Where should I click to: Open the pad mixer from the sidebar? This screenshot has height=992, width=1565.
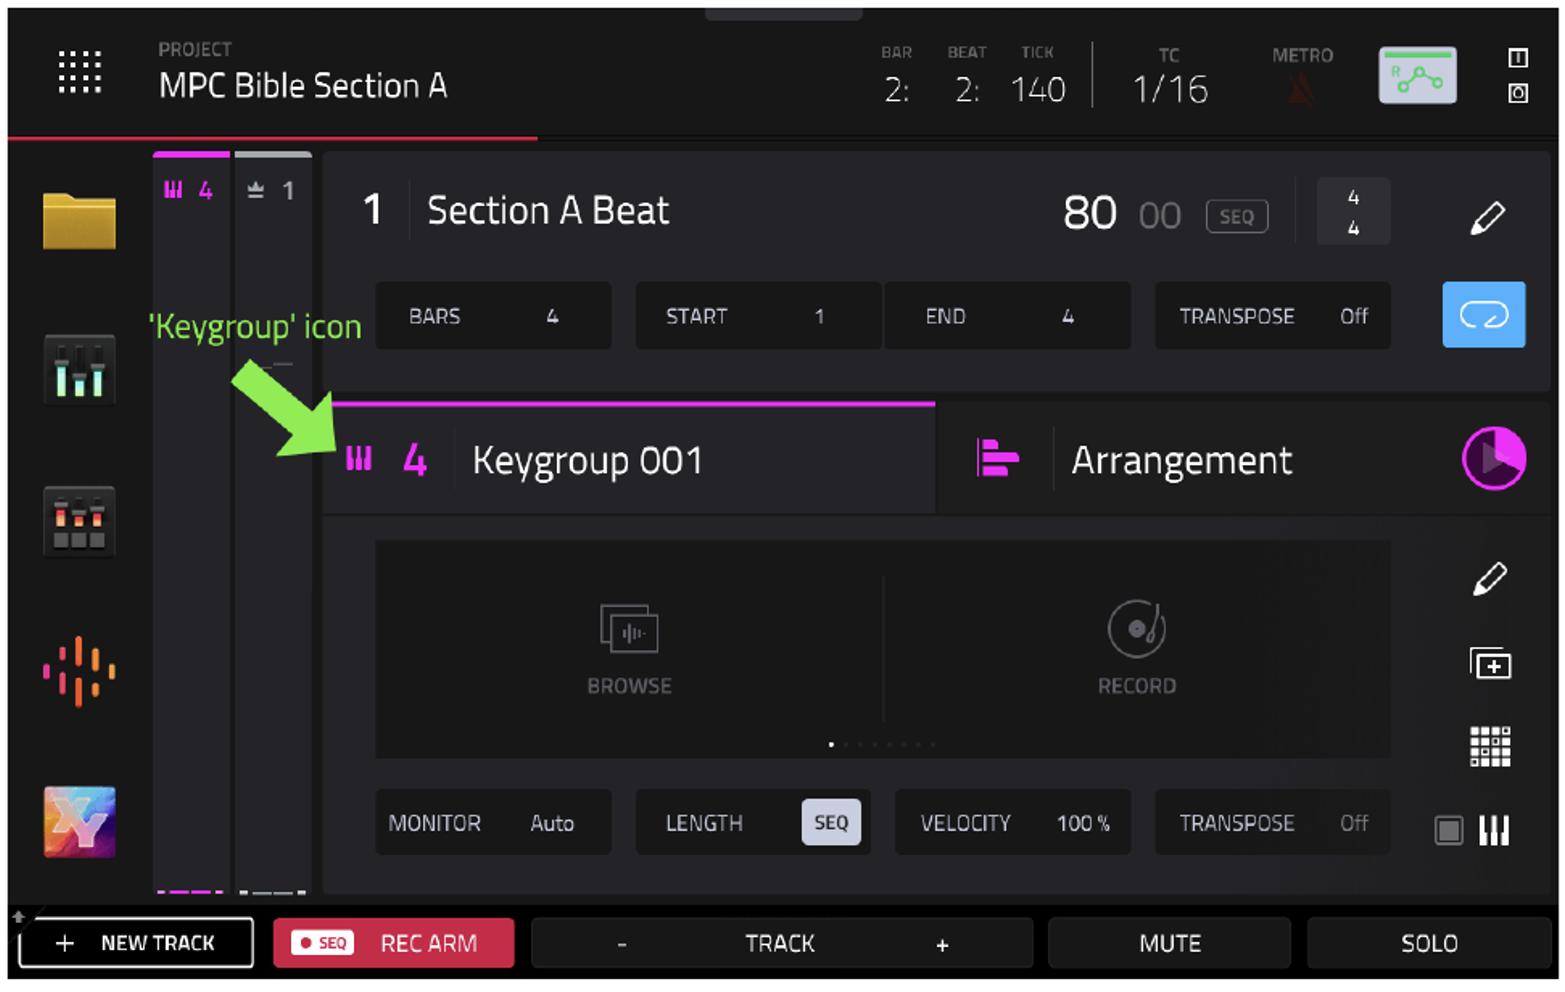(79, 520)
